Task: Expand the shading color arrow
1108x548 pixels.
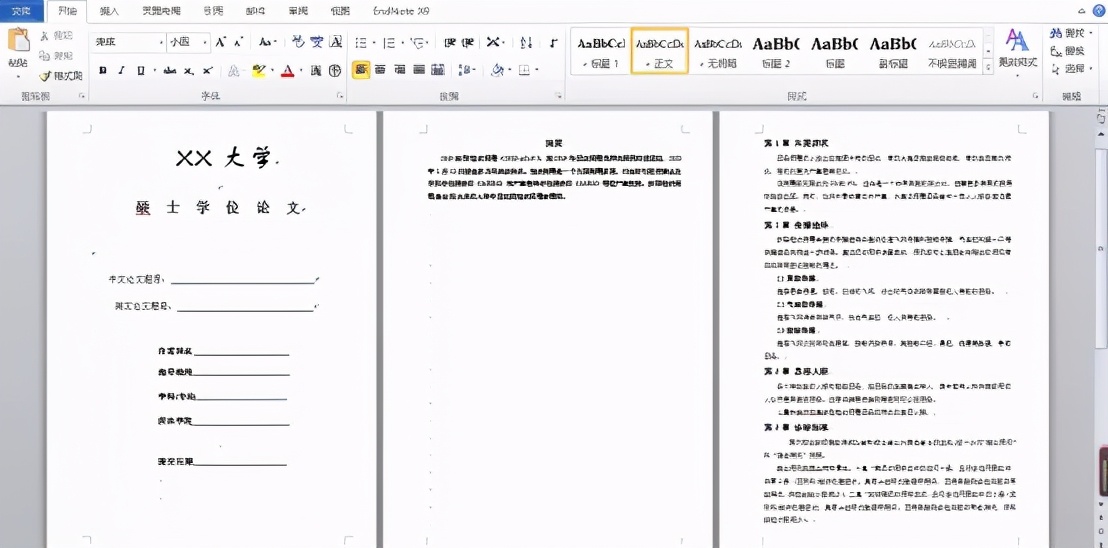Action: coord(508,71)
